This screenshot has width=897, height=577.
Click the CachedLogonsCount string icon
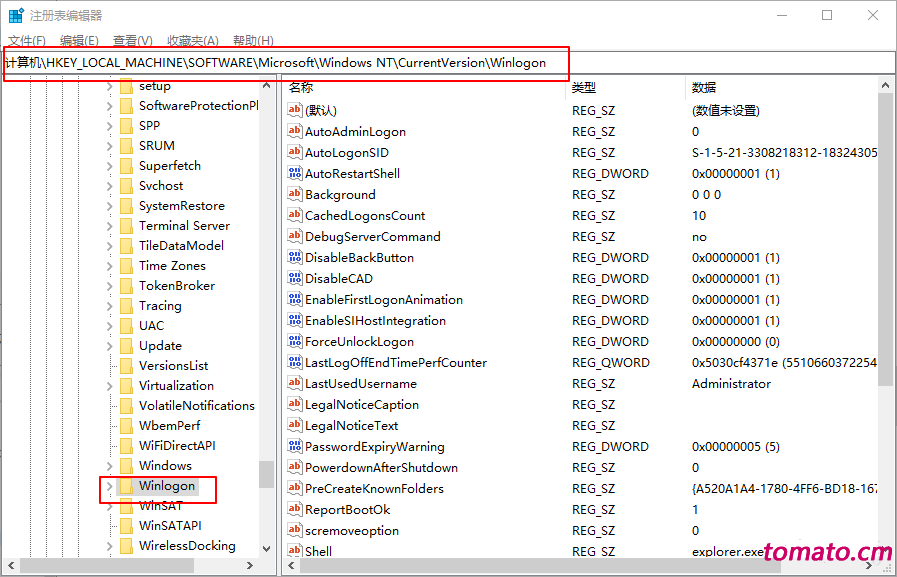click(295, 215)
